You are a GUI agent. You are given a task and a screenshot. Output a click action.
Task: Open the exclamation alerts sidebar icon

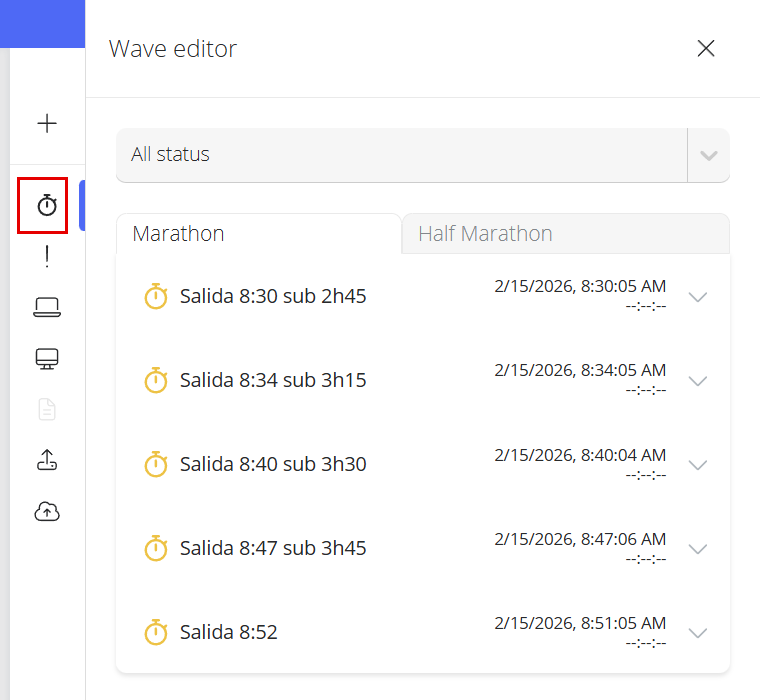click(47, 256)
